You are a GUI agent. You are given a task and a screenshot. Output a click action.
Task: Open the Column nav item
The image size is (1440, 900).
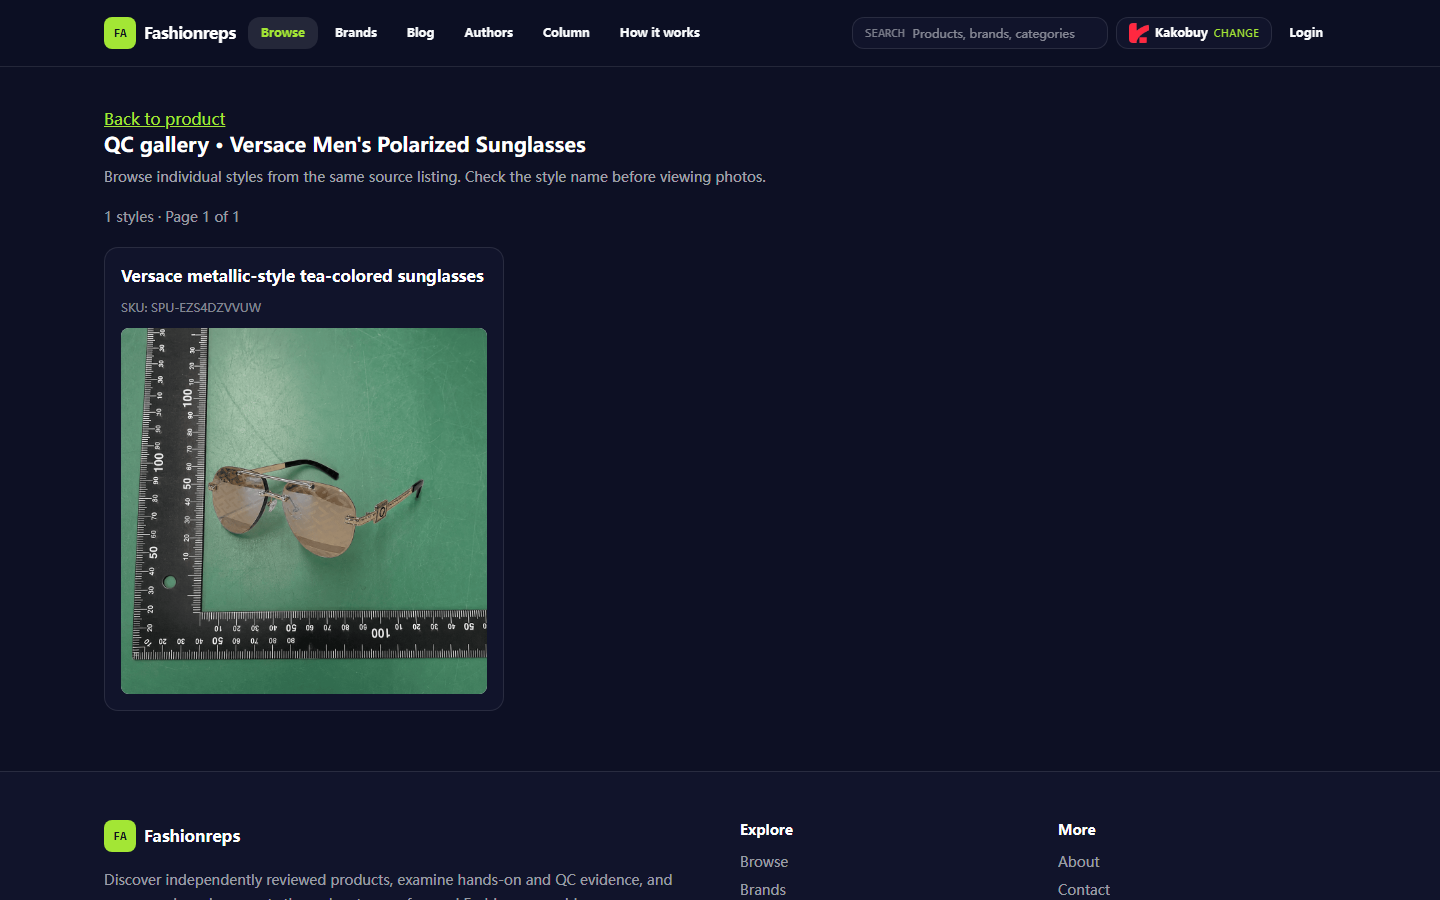click(566, 33)
